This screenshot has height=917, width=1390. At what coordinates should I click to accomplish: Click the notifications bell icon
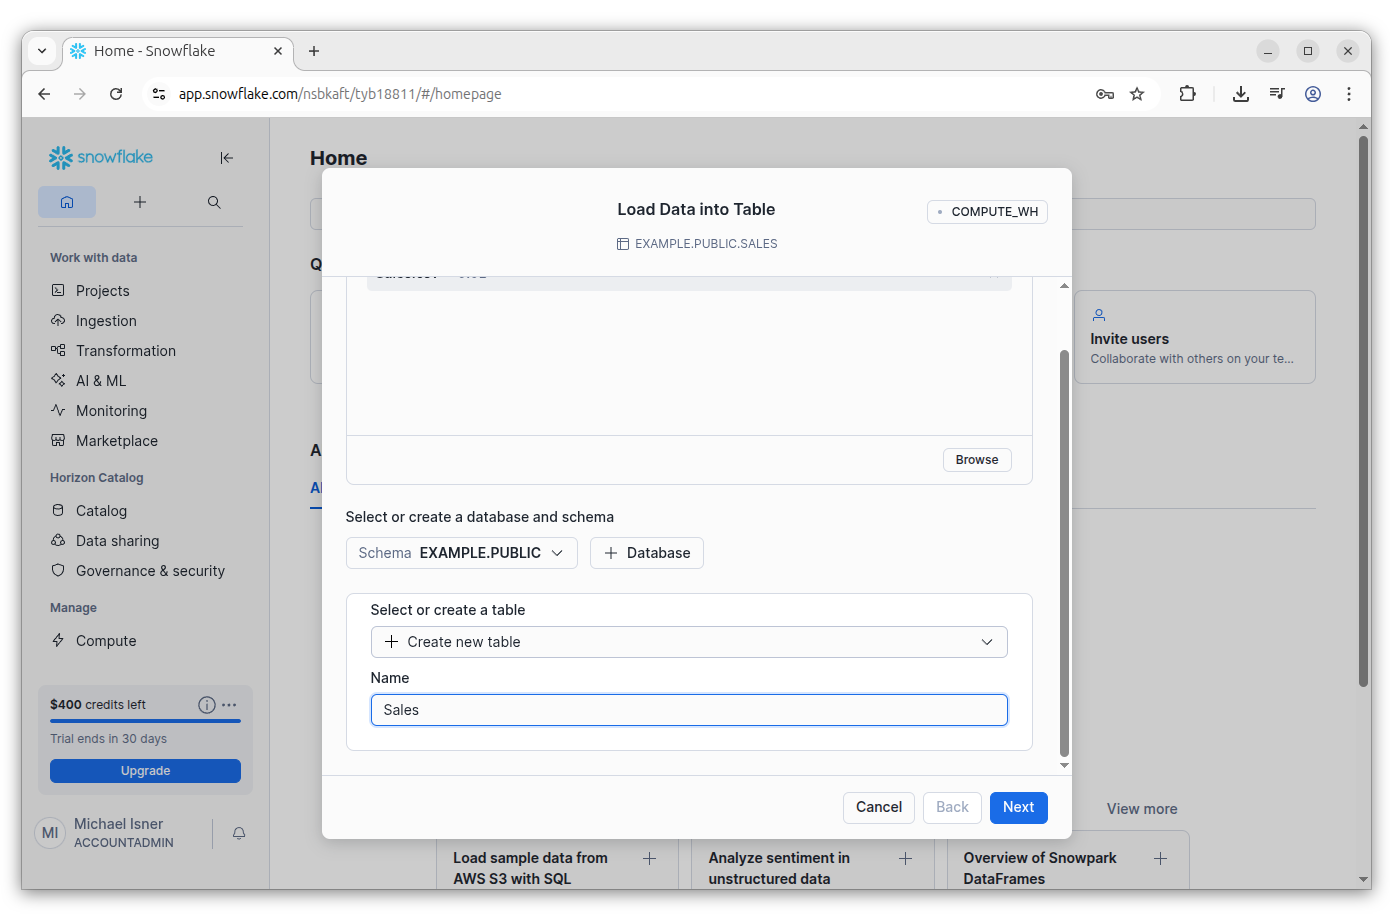coord(239,833)
